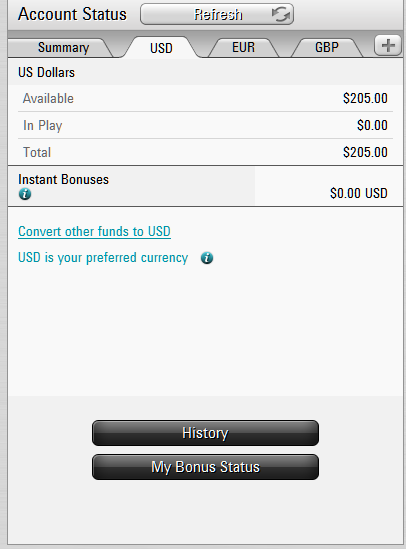Open the EUR tab
This screenshot has width=406, height=549.
tap(244, 47)
